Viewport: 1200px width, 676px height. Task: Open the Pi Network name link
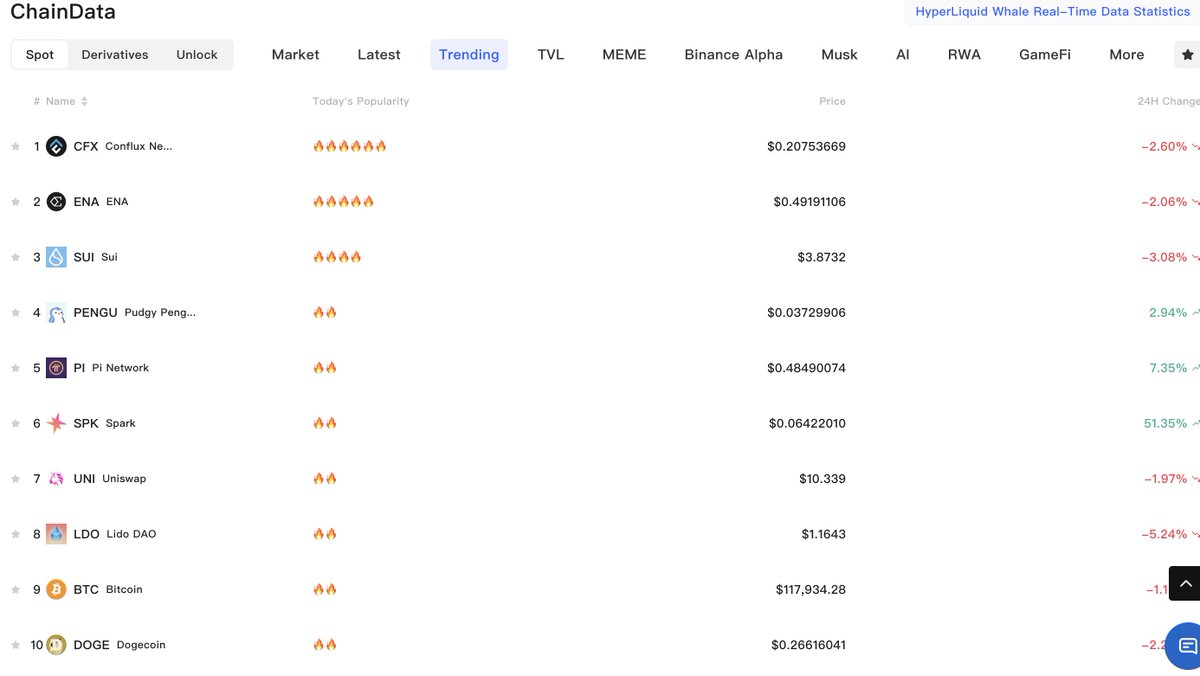[120, 368]
